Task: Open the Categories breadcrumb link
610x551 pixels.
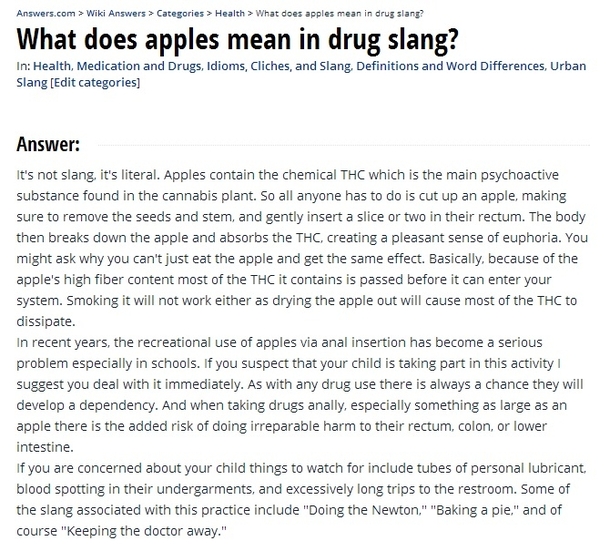Action: (180, 13)
